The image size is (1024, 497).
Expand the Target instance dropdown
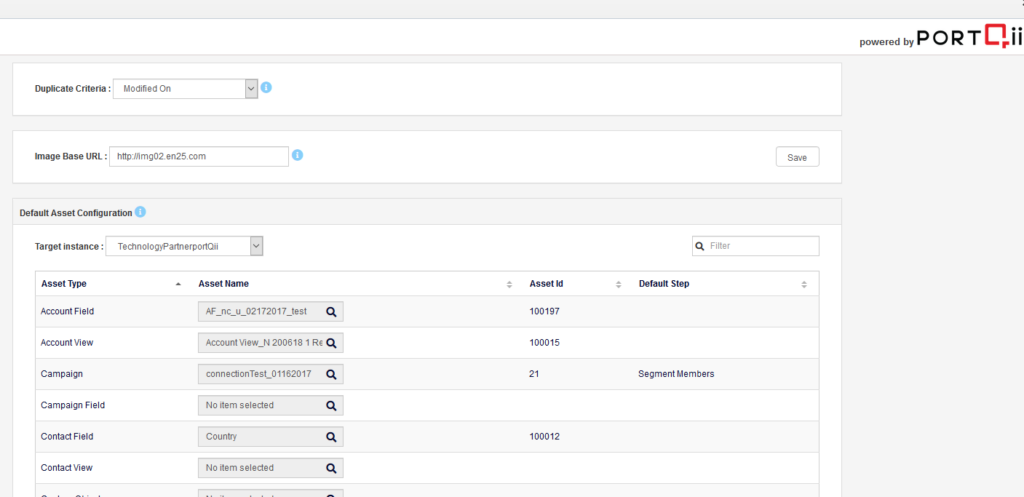(x=186, y=246)
